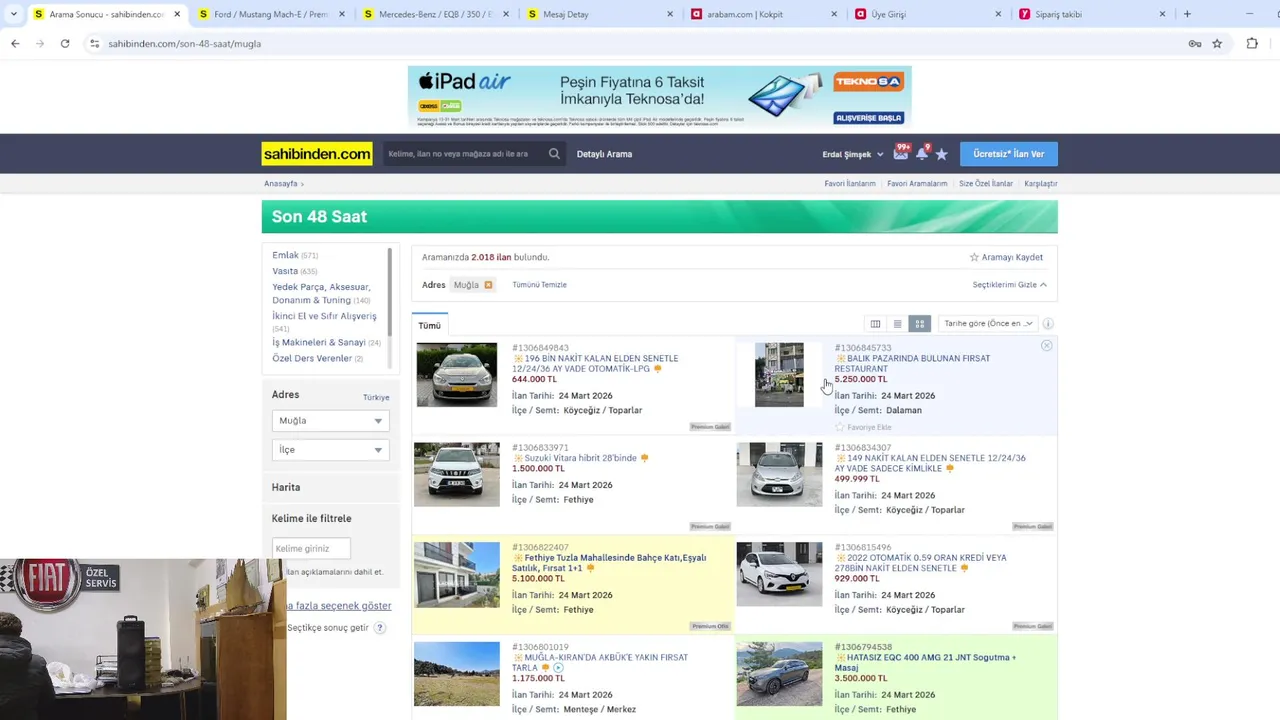1280x720 pixels.
Task: Open the notifications bell icon
Action: (922, 154)
